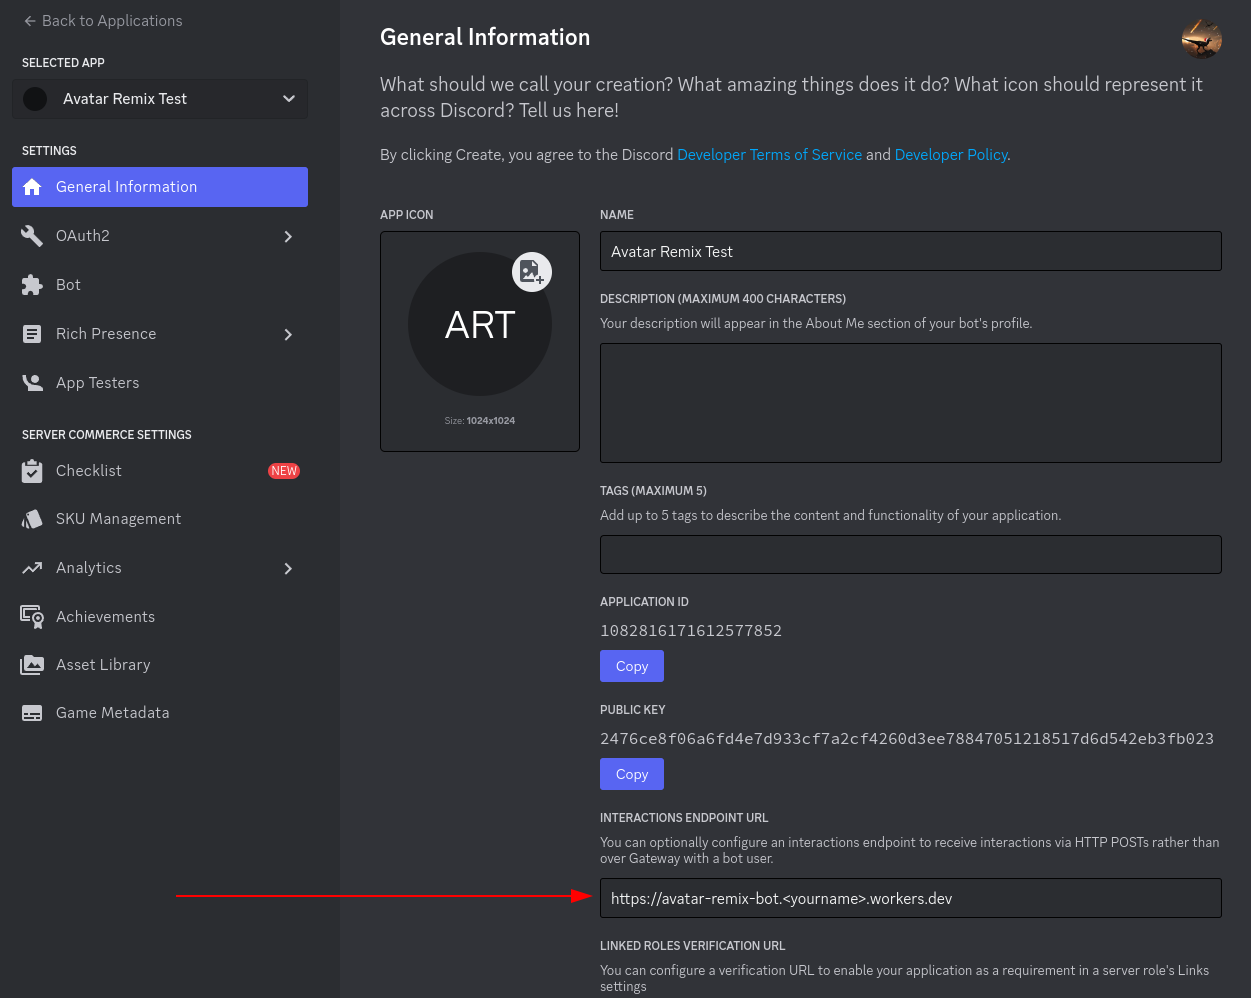The image size is (1251, 998).
Task: Open the Bot settings page
Action: [x=160, y=285]
